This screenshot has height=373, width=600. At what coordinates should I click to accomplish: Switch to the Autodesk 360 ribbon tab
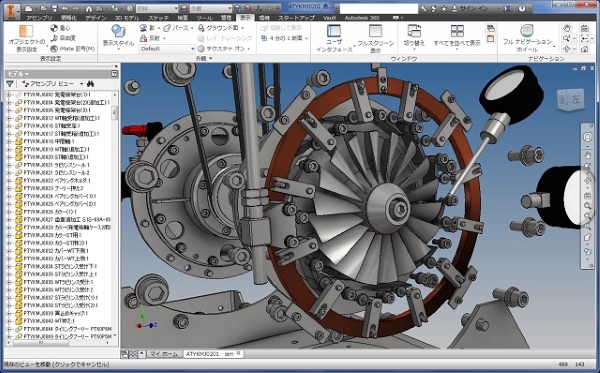(362, 18)
